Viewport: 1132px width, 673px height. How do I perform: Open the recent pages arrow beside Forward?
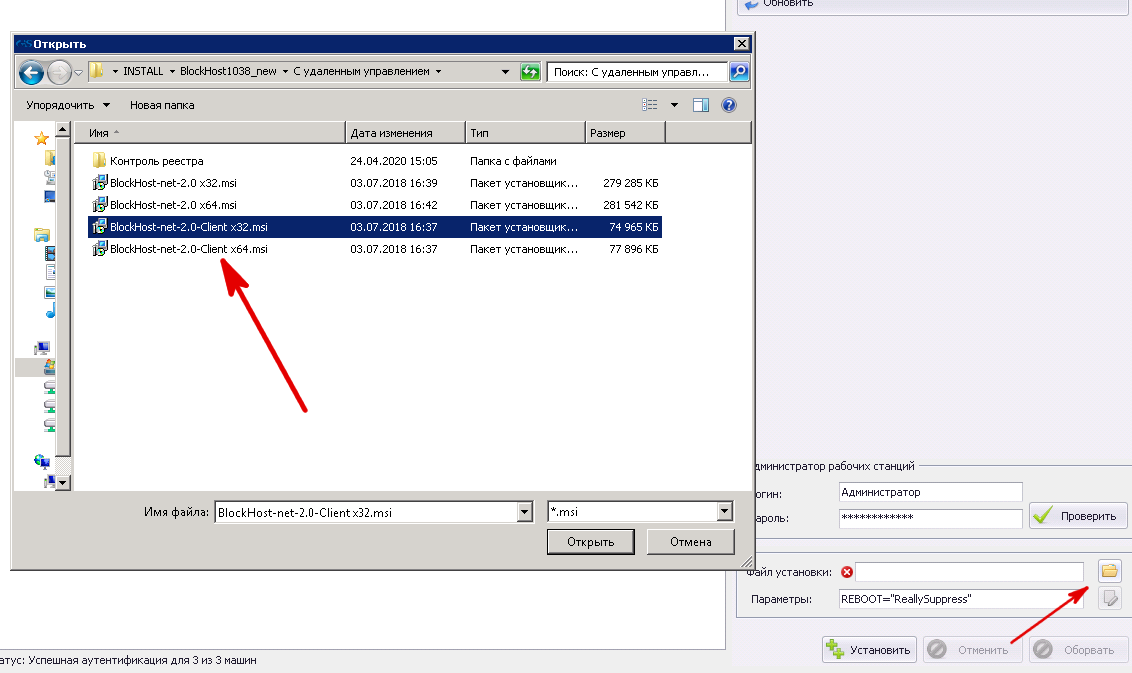point(79,73)
